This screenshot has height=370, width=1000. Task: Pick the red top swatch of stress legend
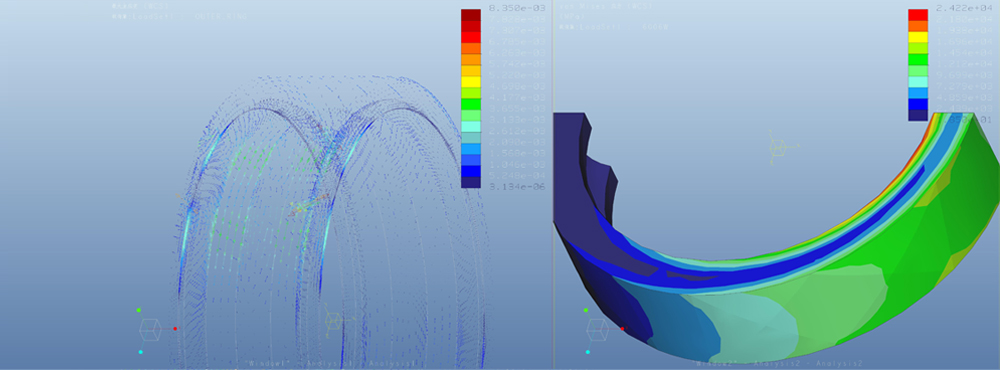918,15
